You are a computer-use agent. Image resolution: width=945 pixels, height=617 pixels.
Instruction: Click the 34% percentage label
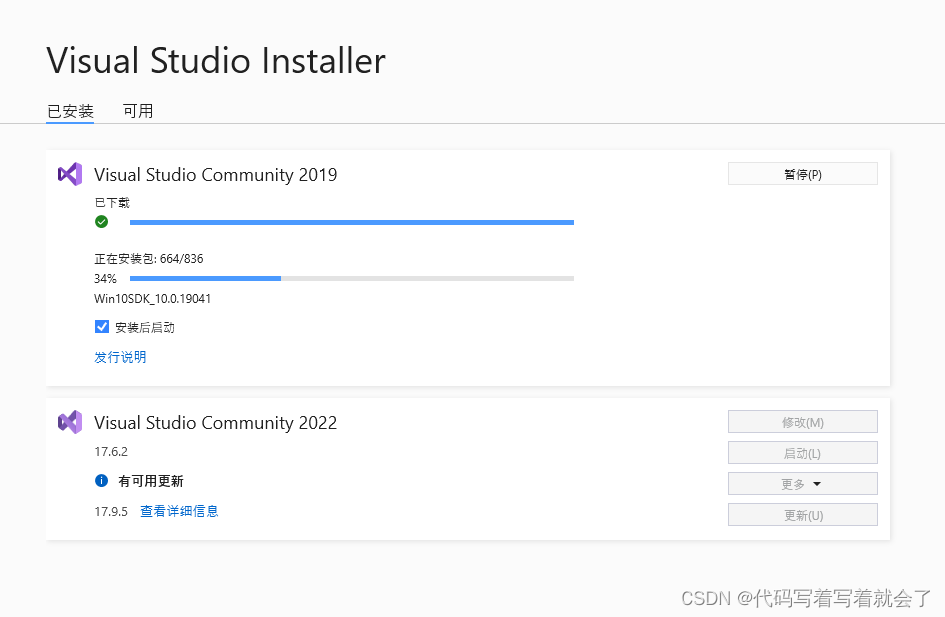[105, 278]
